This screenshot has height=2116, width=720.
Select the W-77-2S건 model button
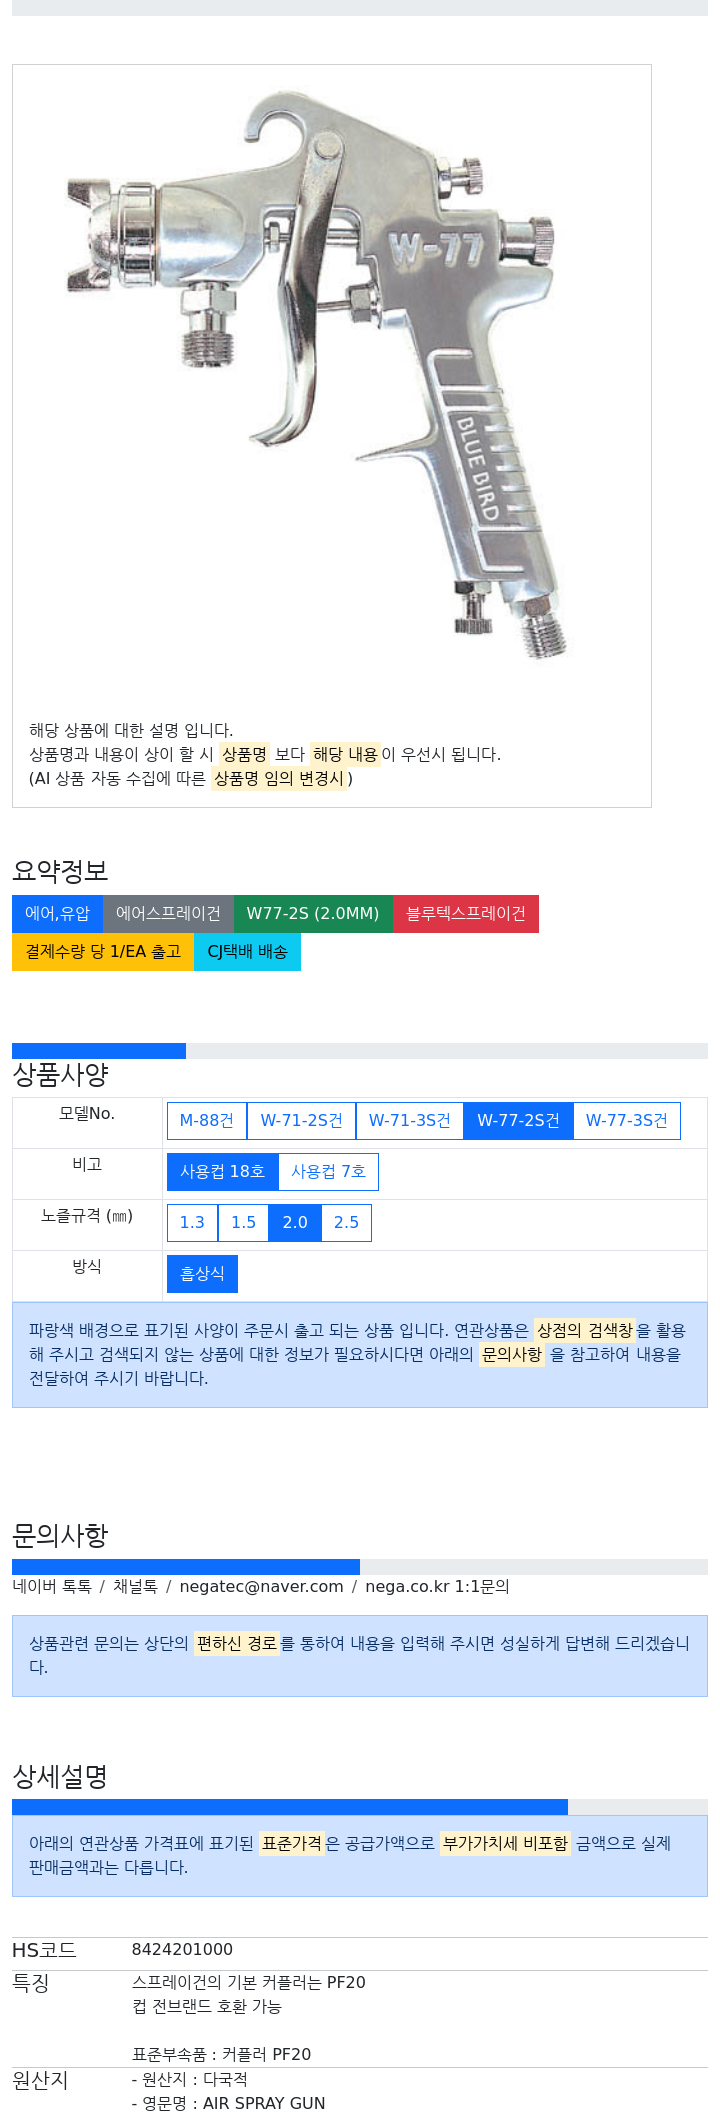point(518,1120)
